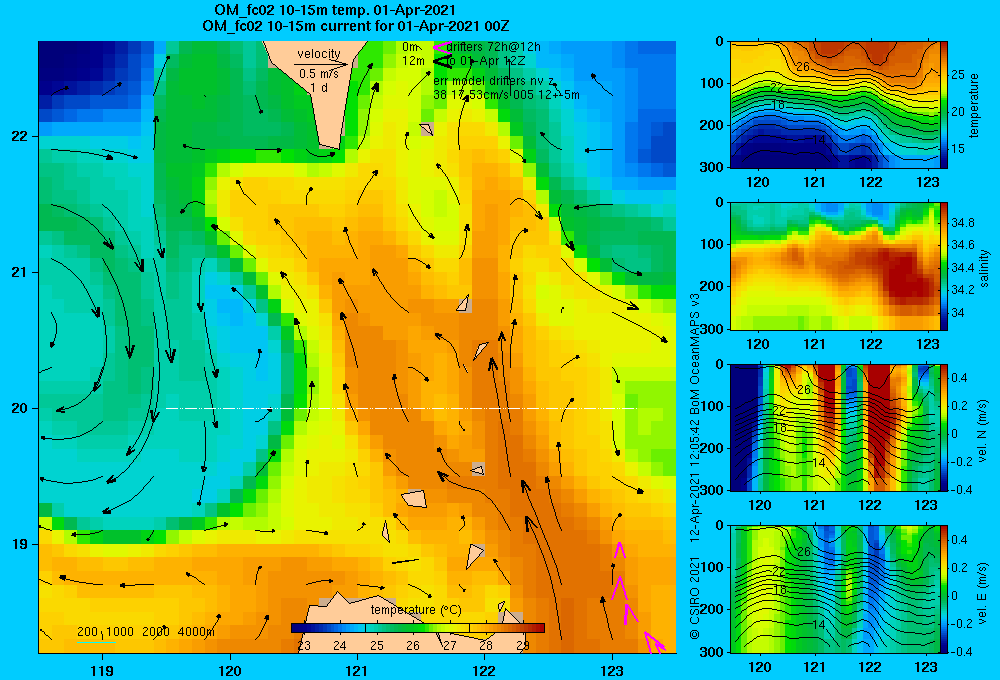The height and width of the screenshot is (680, 1000).
Task: Click the 'vel. N (m/s)' axis label
Action: pos(983,431)
